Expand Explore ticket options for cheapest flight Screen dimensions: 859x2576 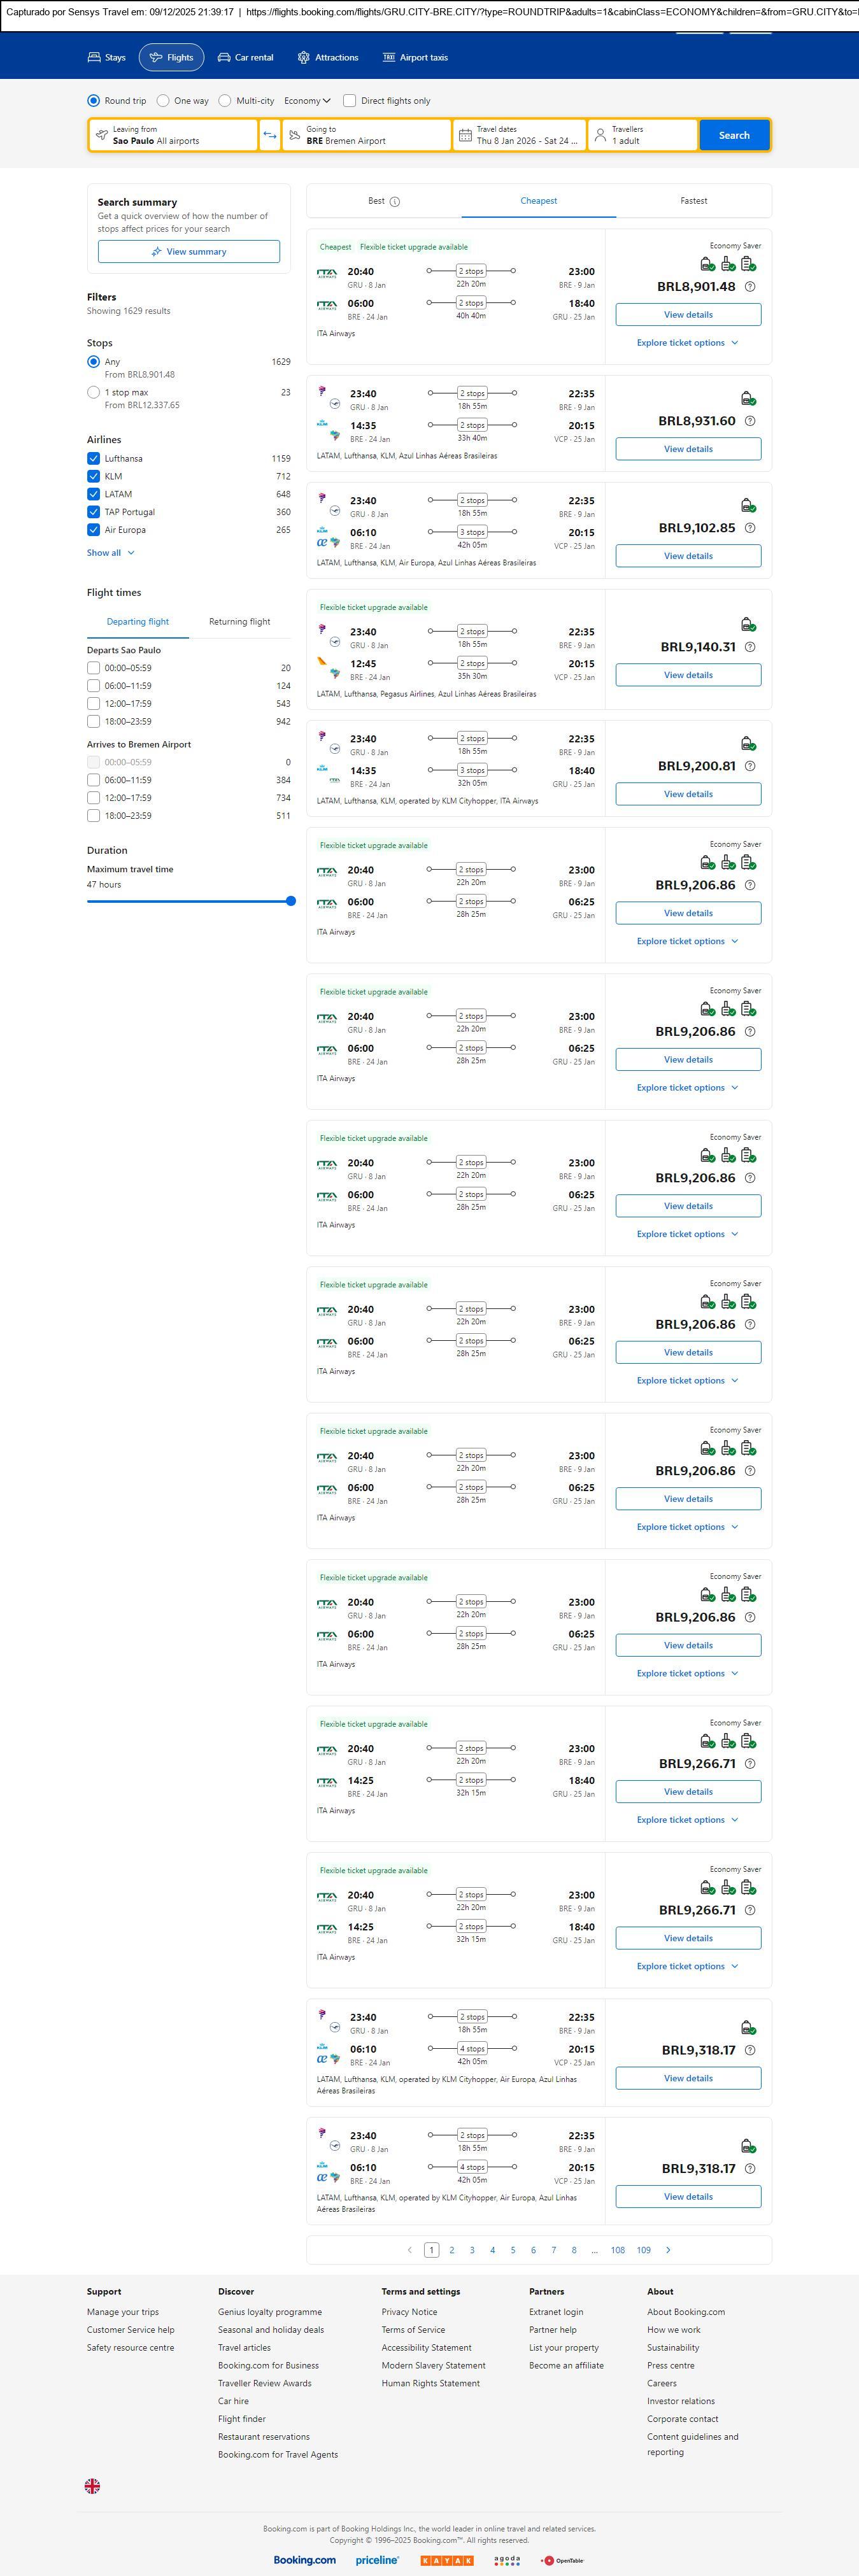coord(687,343)
